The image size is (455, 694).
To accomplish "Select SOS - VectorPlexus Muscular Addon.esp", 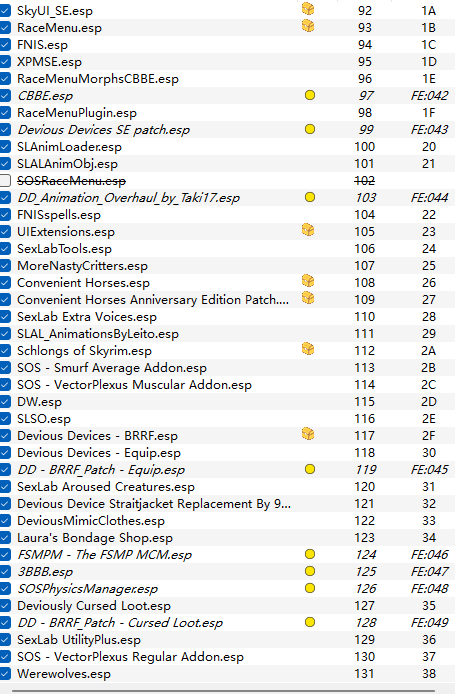I will tap(135, 385).
